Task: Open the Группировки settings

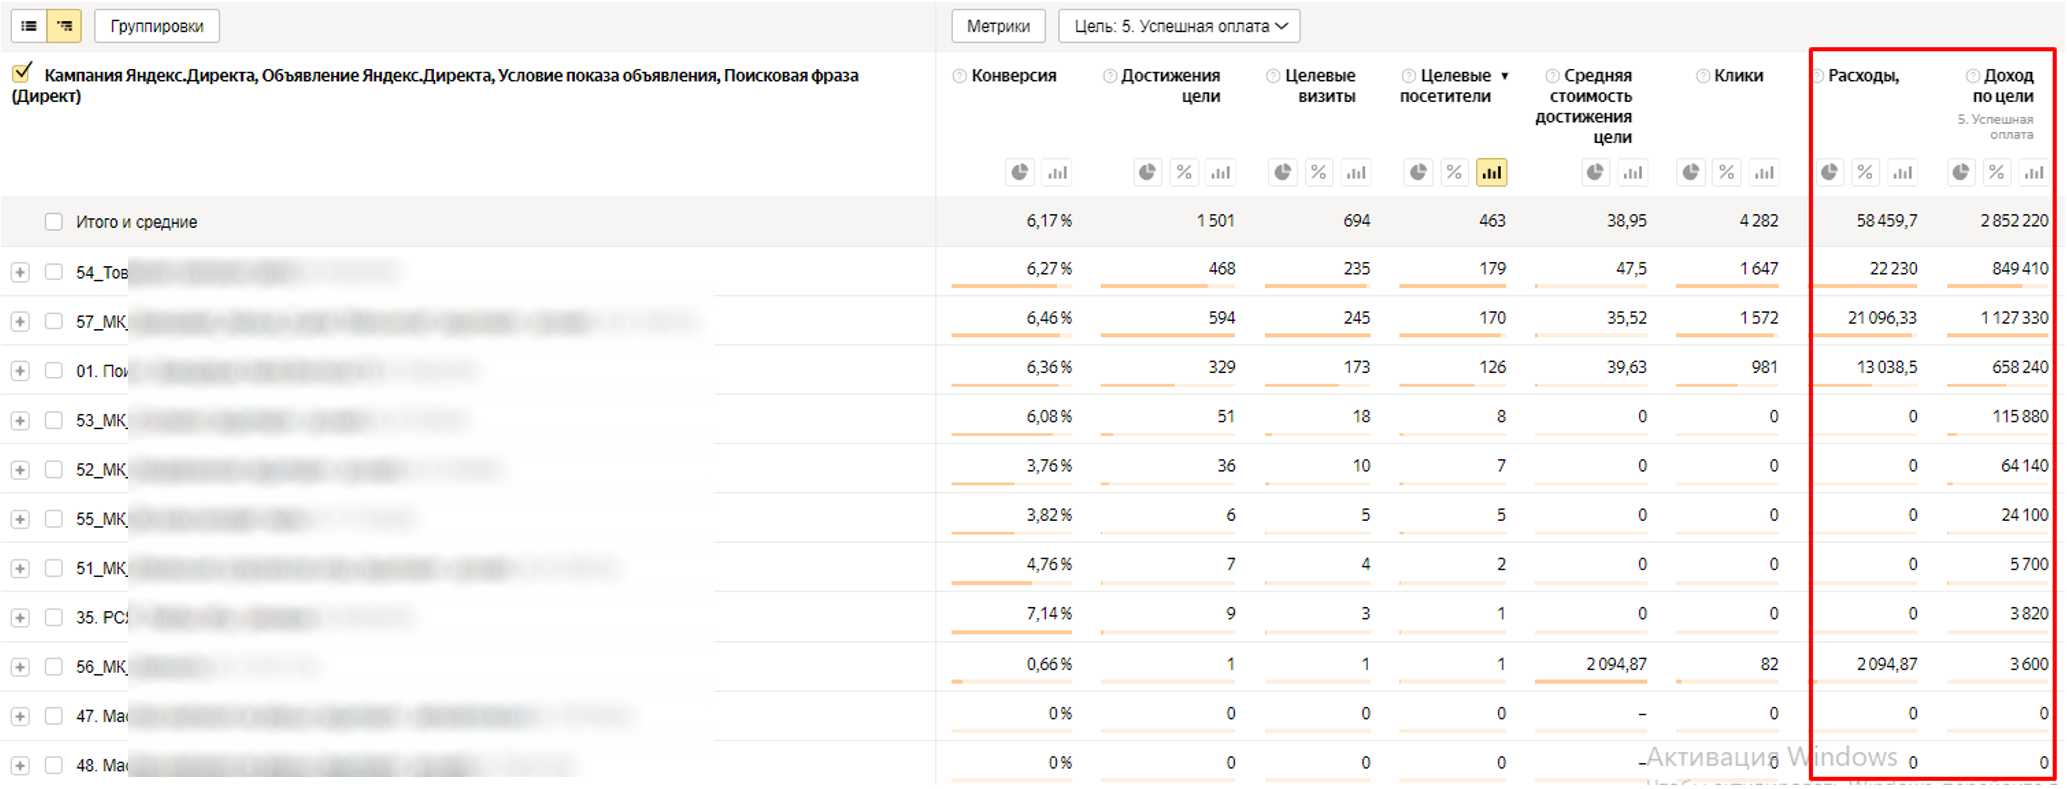Action: [x=157, y=26]
